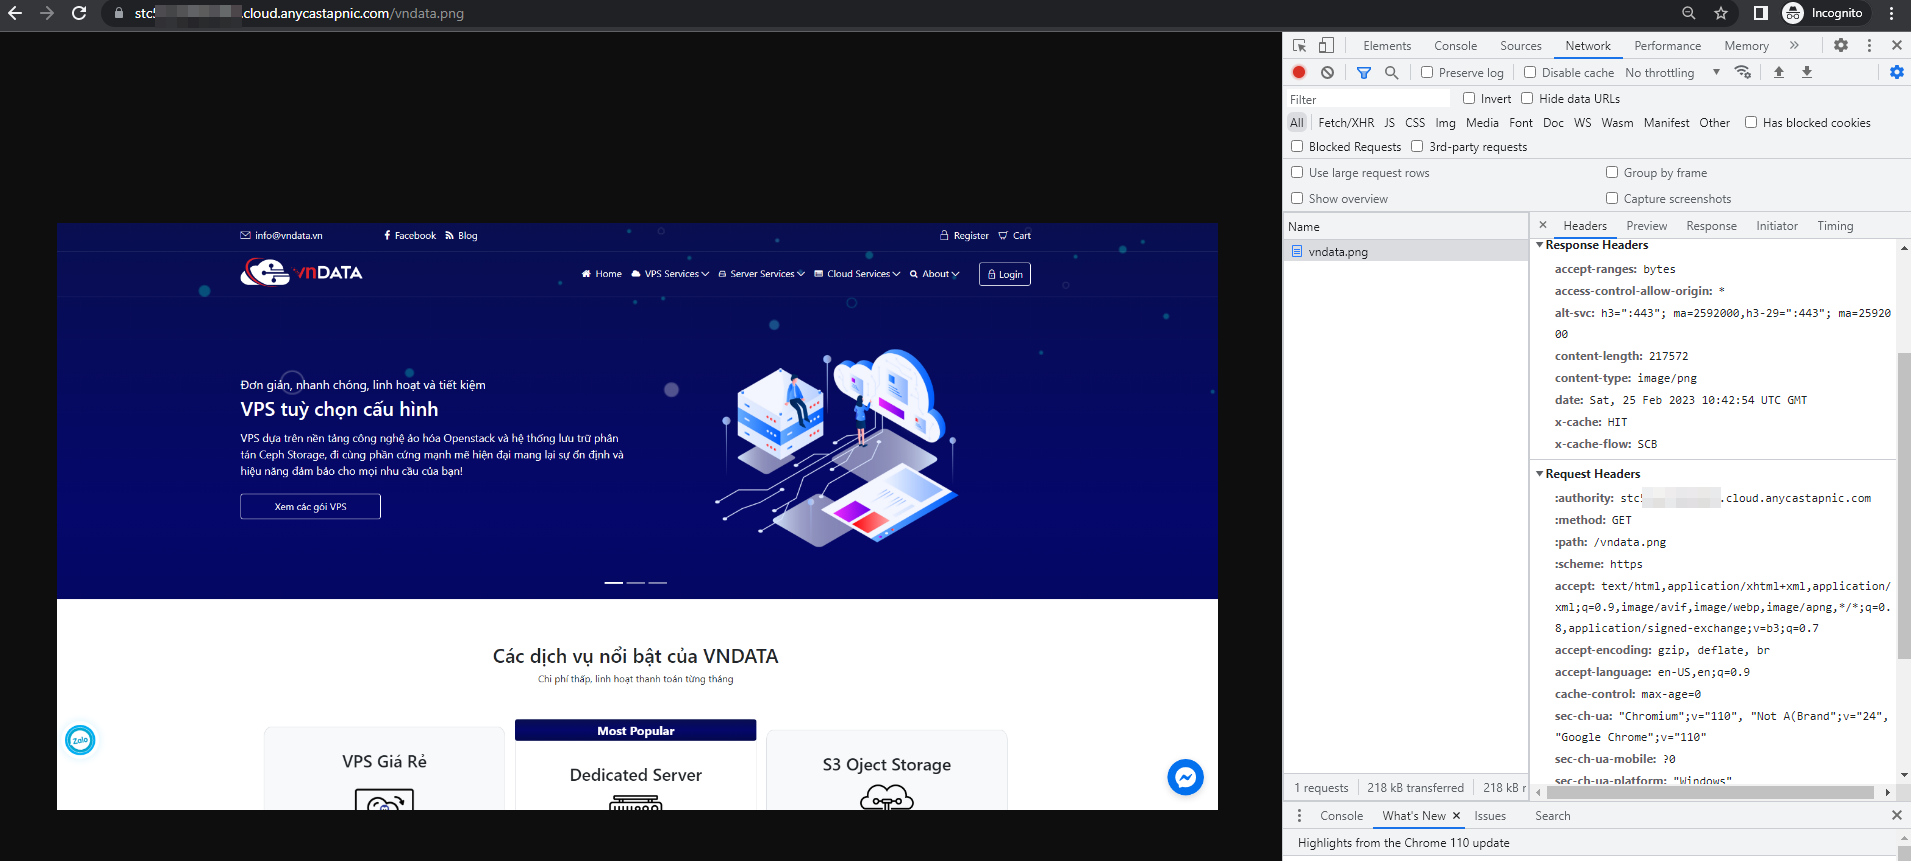1911x861 pixels.
Task: Switch to the Console panel tab
Action: 1455,46
